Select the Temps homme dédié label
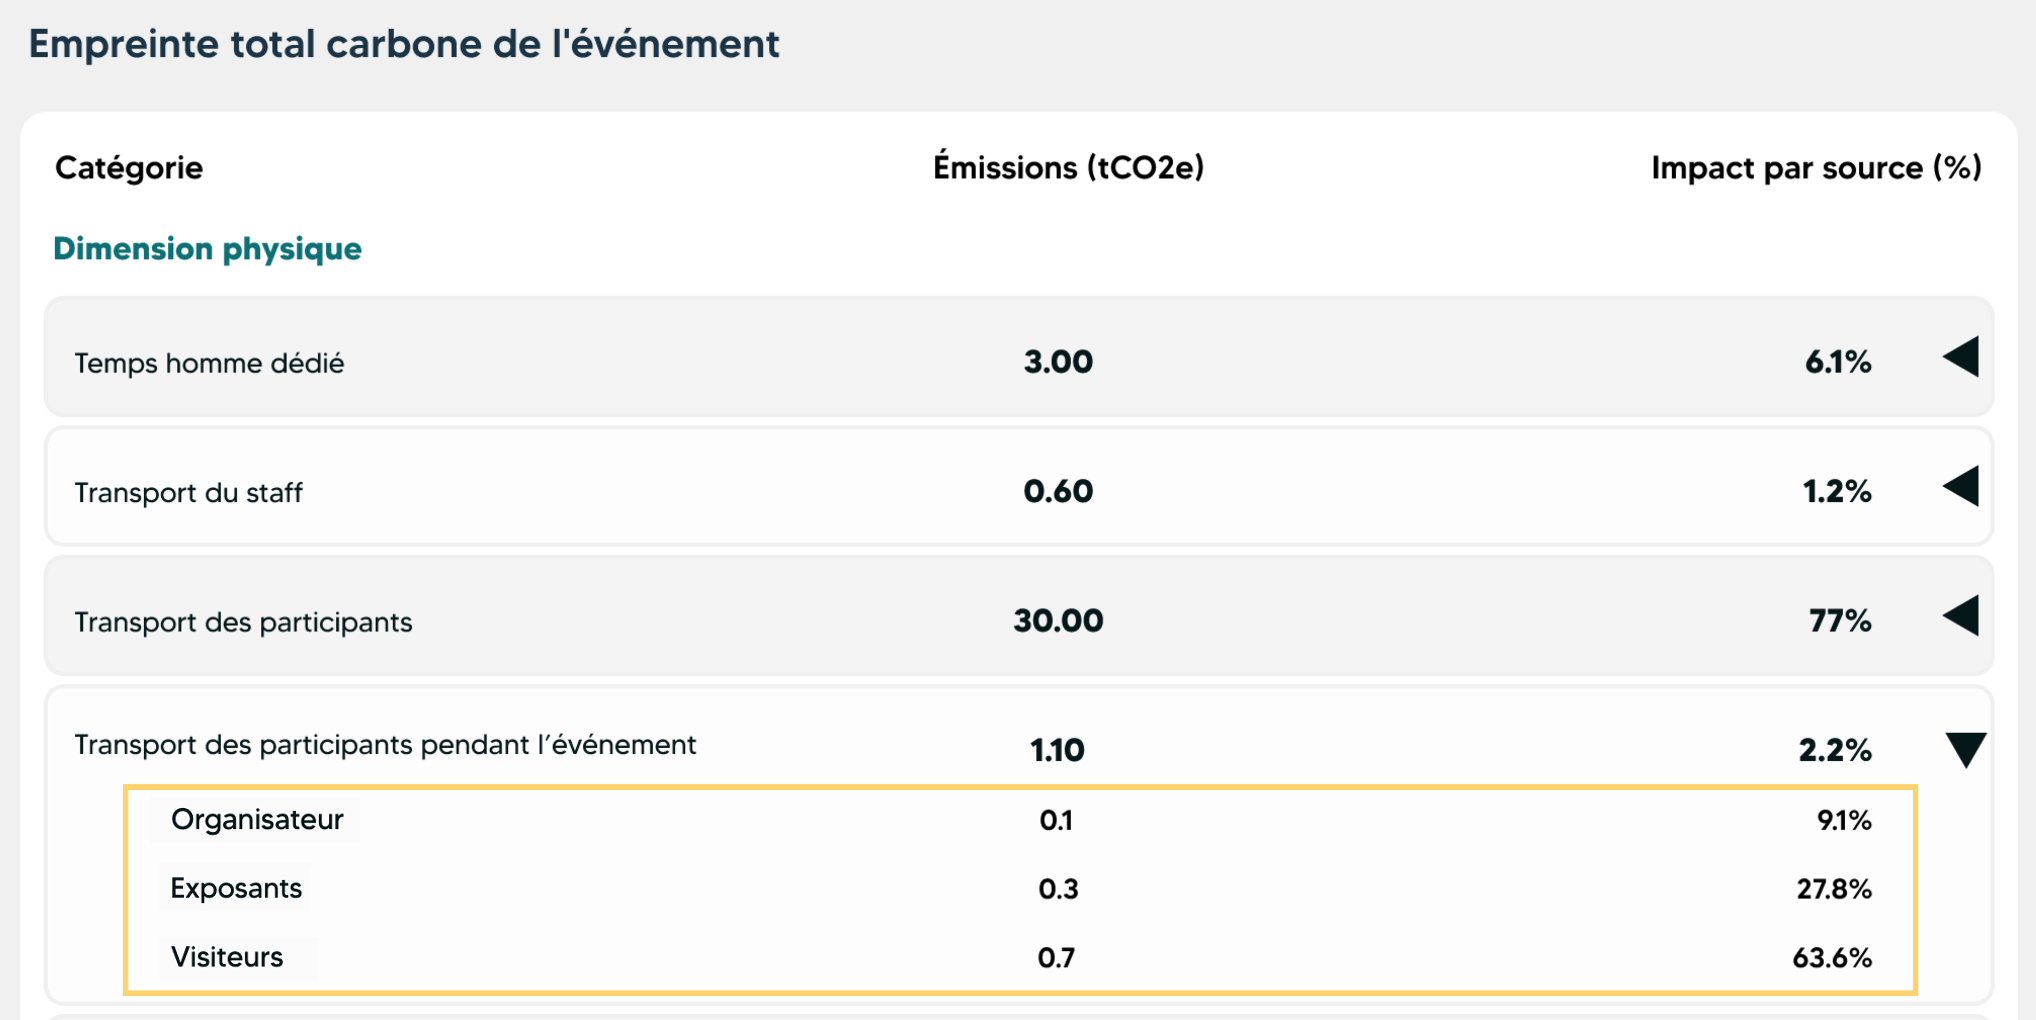 209,363
